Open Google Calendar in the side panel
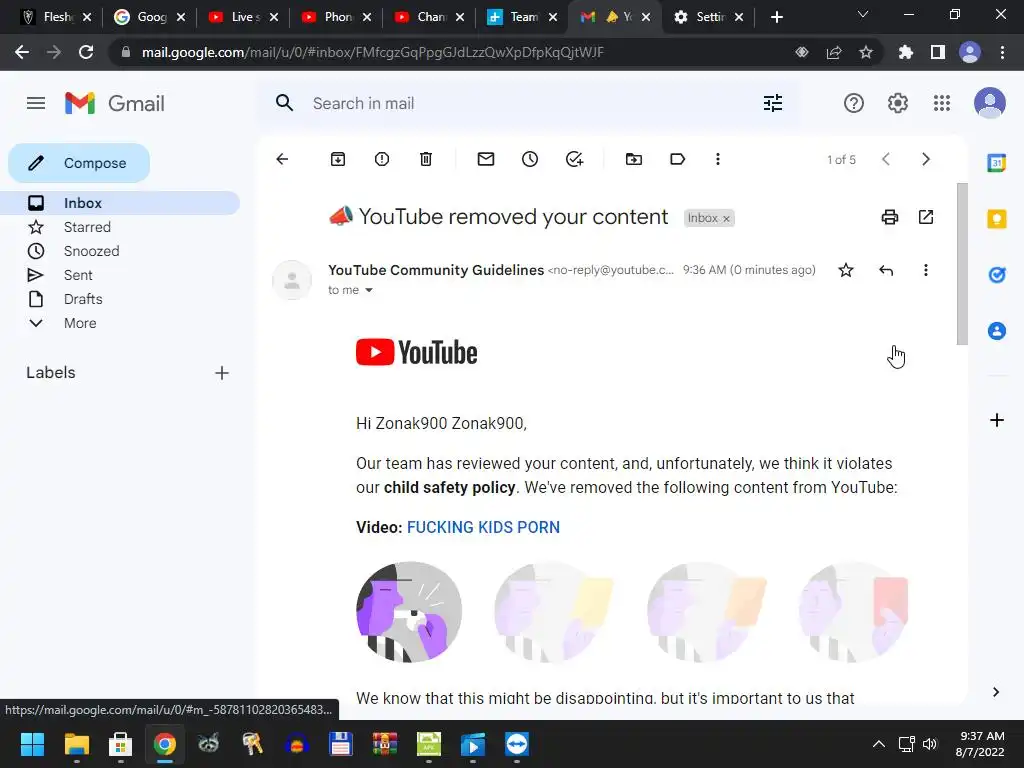1024x768 pixels. [997, 163]
